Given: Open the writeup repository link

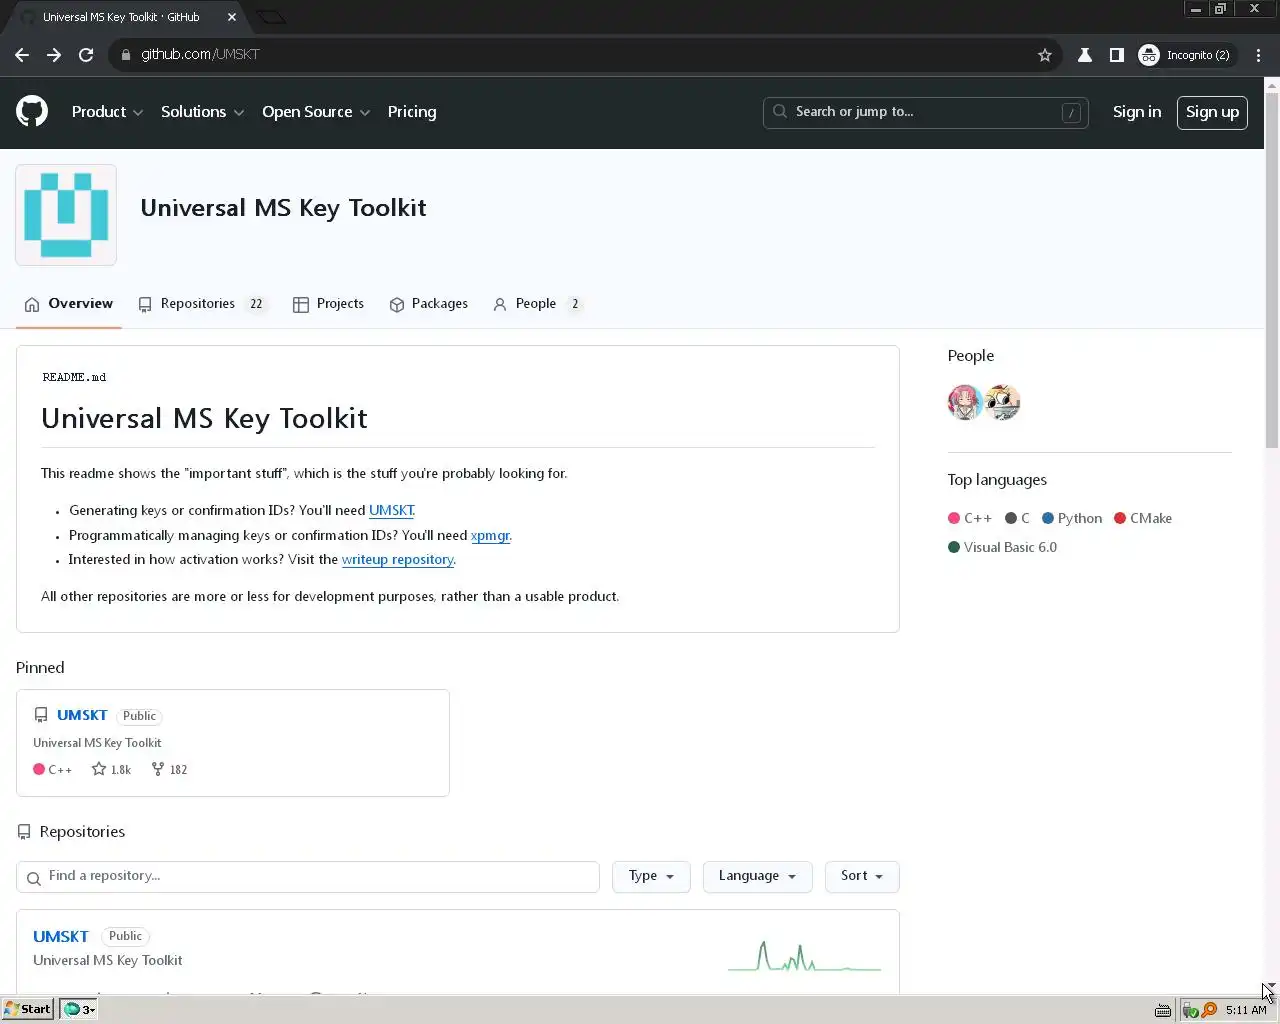Looking at the screenshot, I should coord(397,559).
